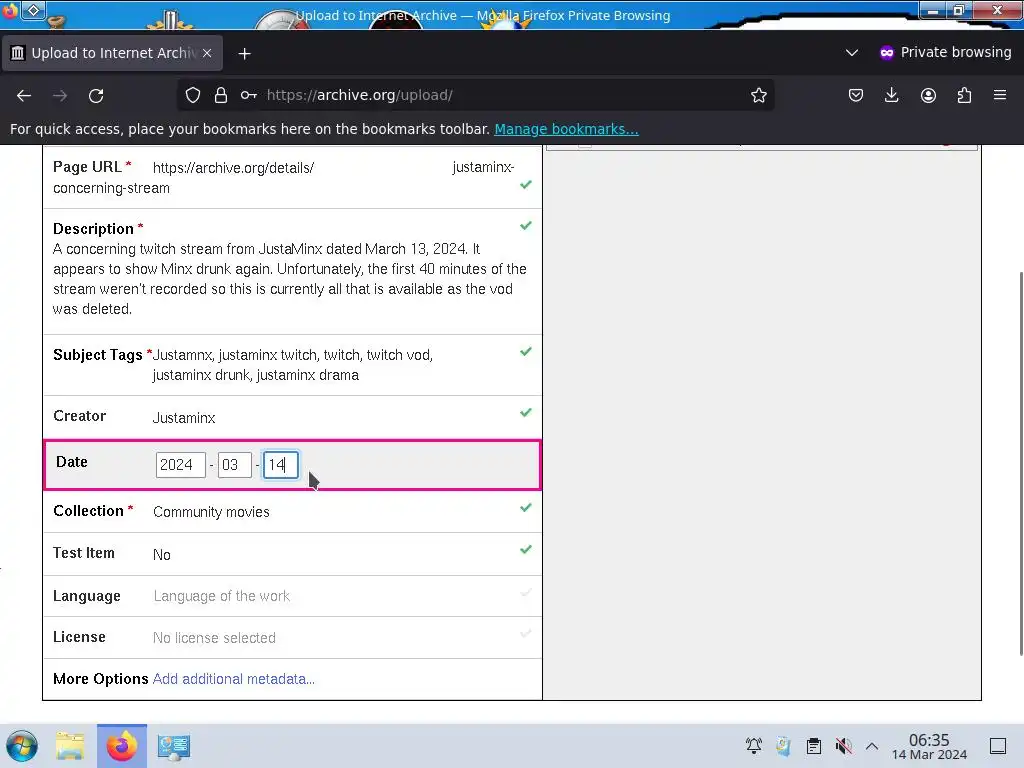This screenshot has height=768, width=1024.
Task: Save page to Pocket
Action: click(x=856, y=95)
